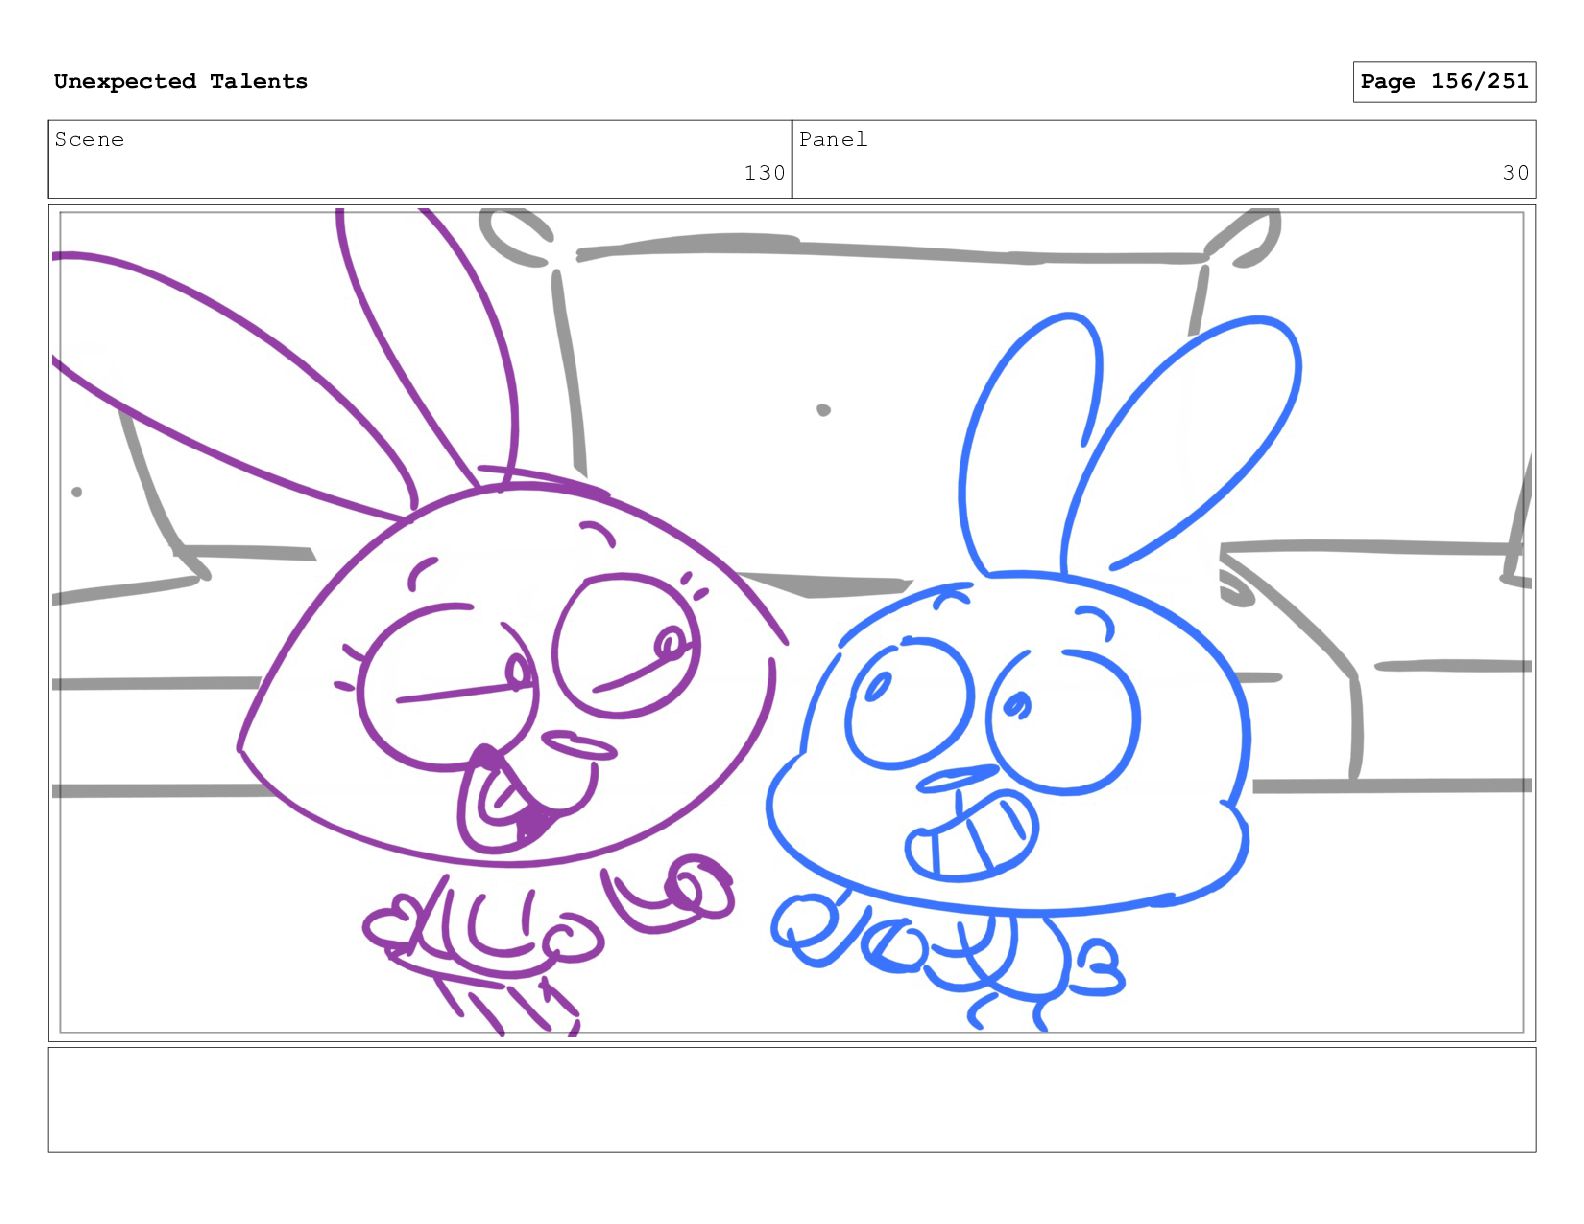Click the 'Page 156/251' page indicator
Image resolution: width=1584 pixels, height=1224 pixels.
(1444, 82)
